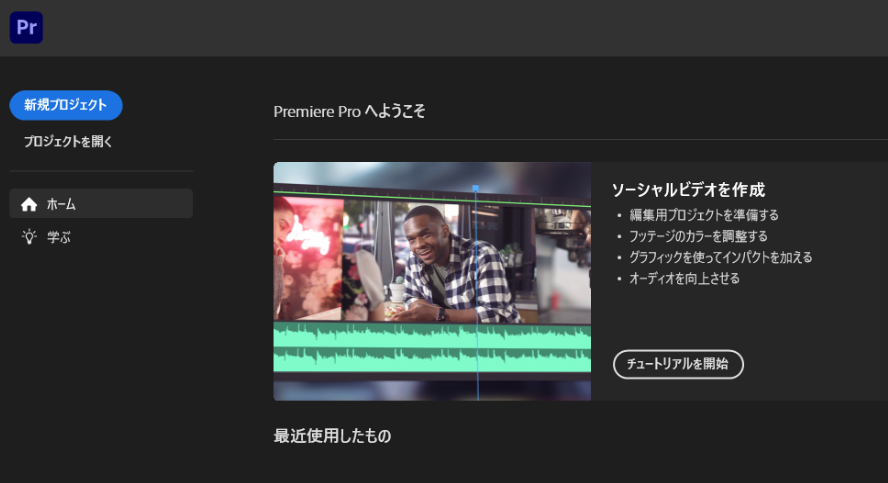Click the social video tutorial thumbnail
The height and width of the screenshot is (483, 888).
point(432,281)
